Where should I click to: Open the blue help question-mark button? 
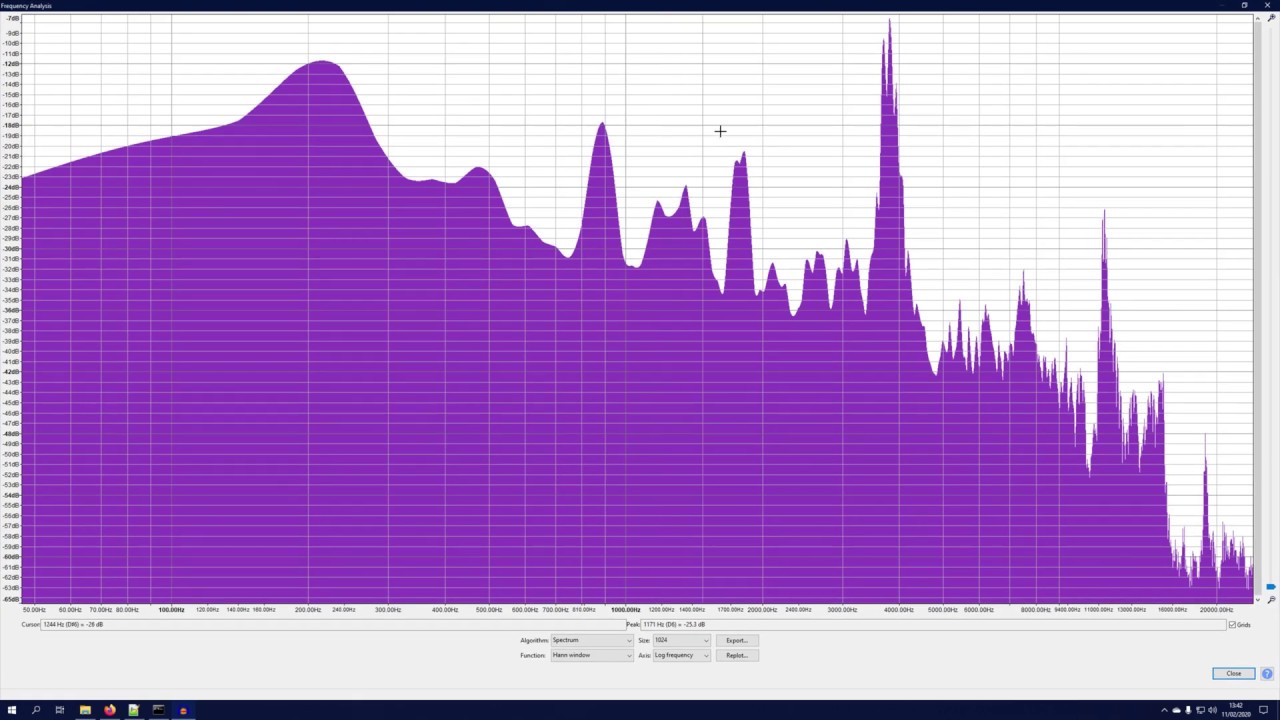pyautogui.click(x=1267, y=673)
